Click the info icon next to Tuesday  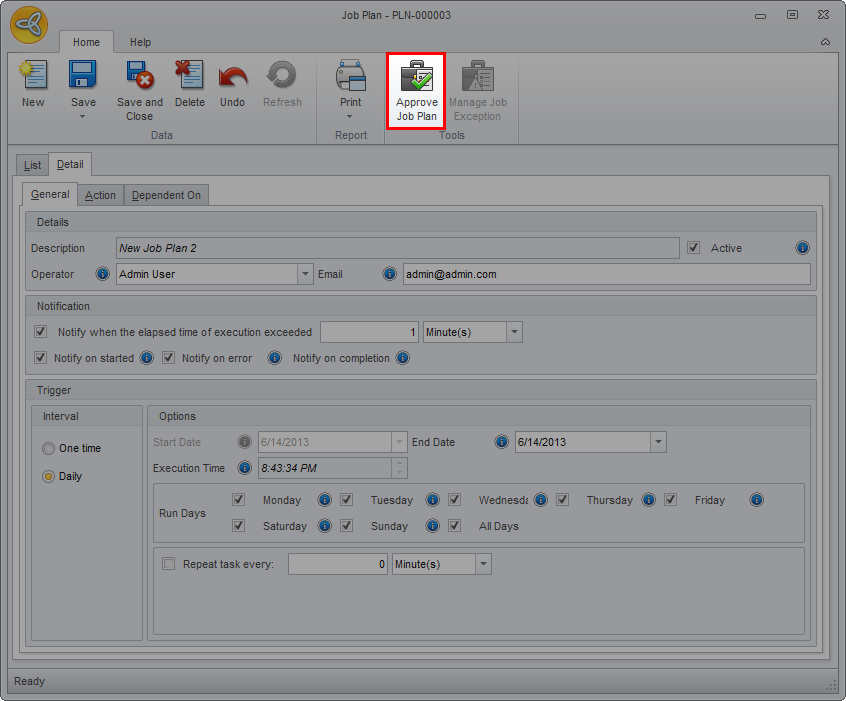(432, 500)
